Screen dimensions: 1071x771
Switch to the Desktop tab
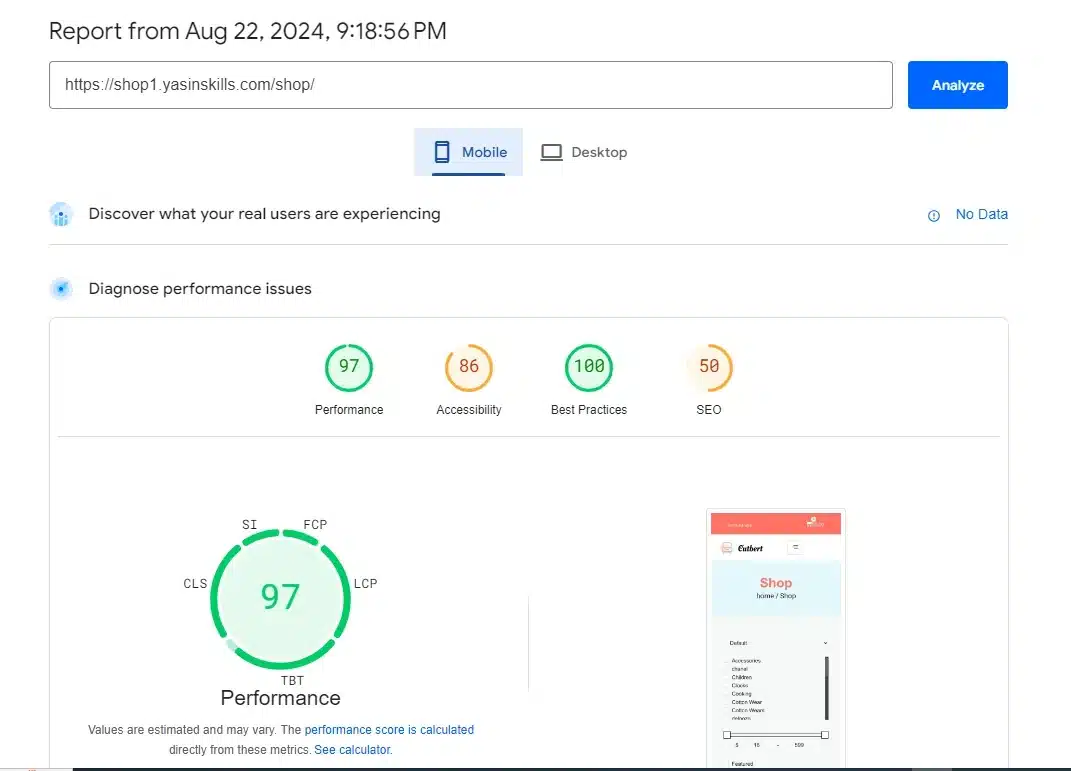coord(584,152)
